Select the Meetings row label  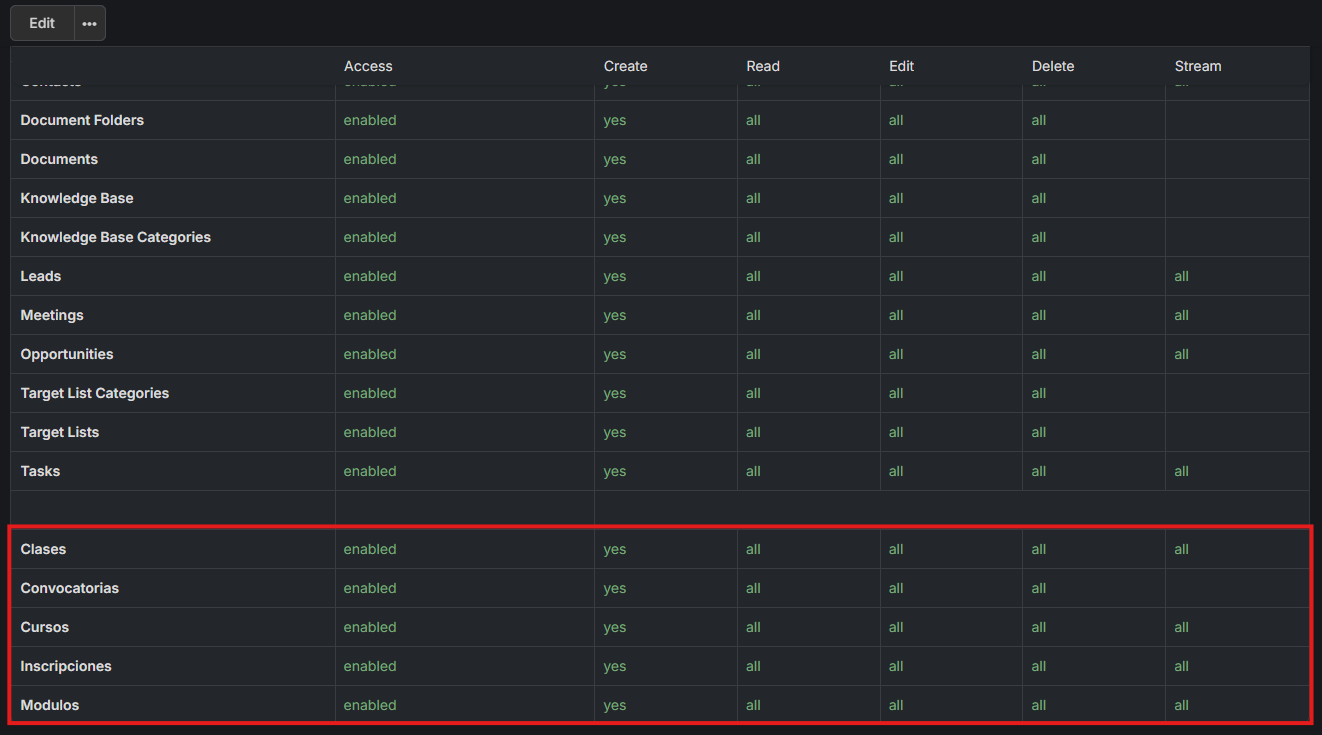(x=52, y=315)
